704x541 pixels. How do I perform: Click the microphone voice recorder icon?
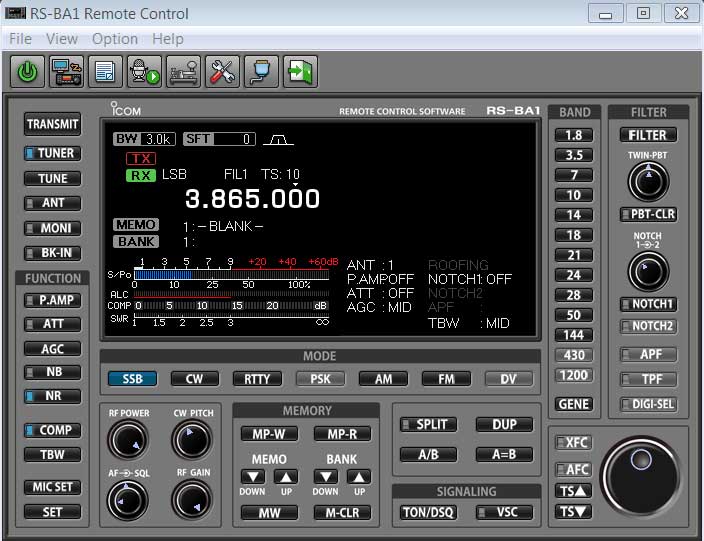click(x=145, y=71)
